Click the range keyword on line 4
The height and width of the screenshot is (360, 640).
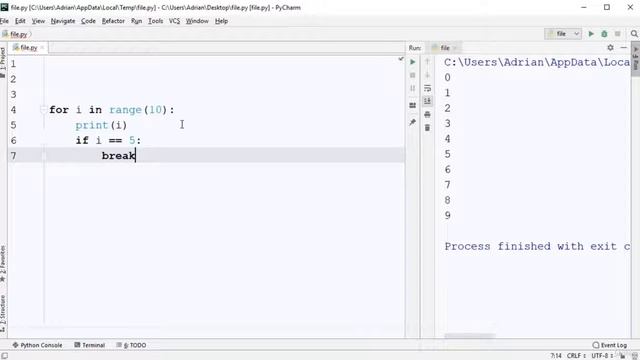coord(125,110)
